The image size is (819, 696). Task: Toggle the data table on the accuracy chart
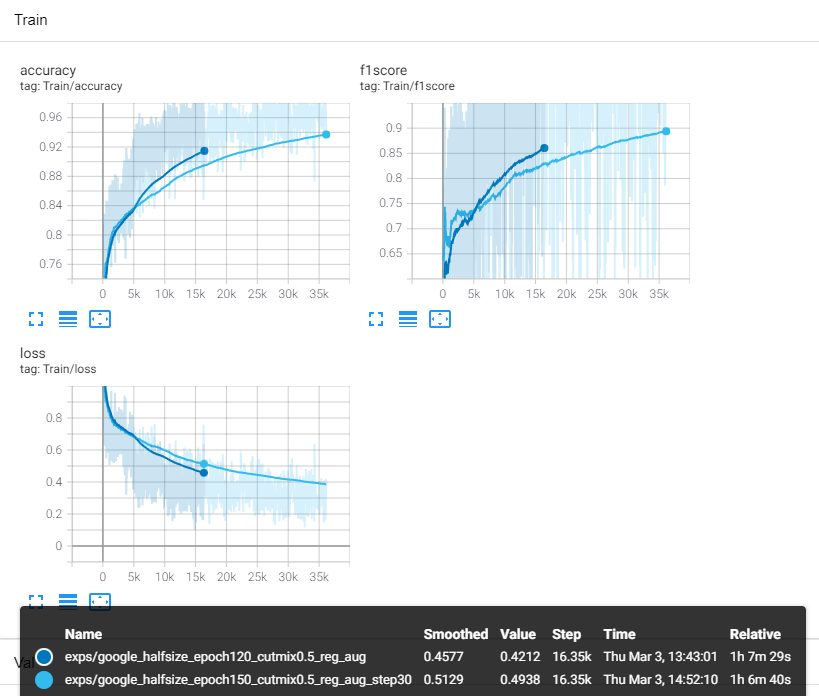[x=68, y=319]
